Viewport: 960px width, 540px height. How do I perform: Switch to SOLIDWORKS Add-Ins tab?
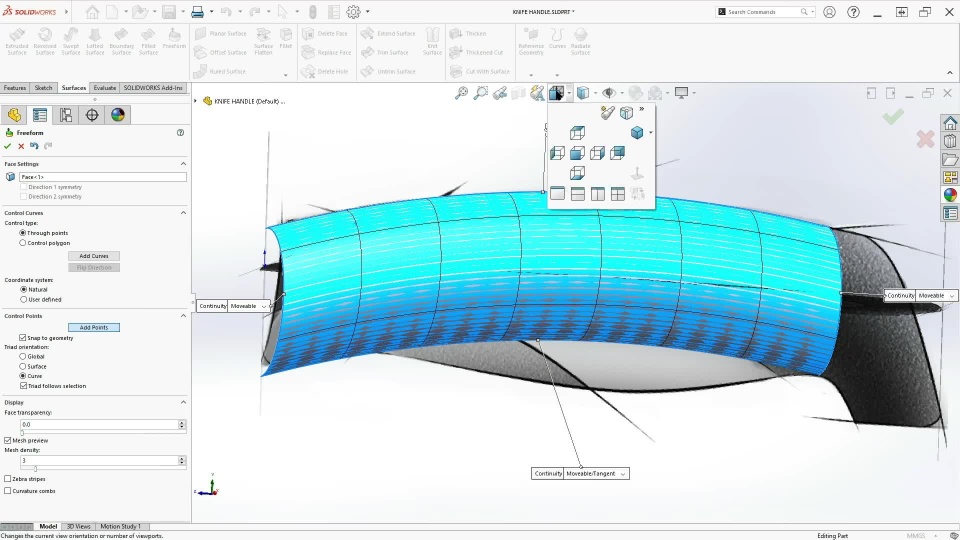[x=153, y=88]
